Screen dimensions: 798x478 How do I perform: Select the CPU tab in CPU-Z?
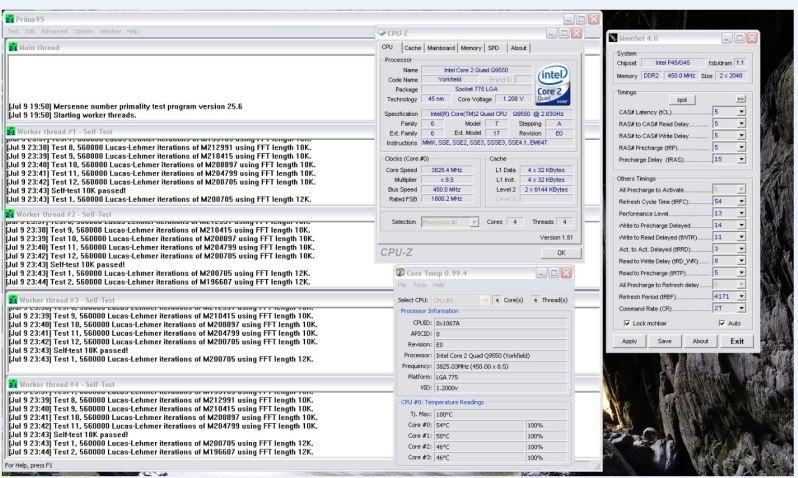(388, 47)
